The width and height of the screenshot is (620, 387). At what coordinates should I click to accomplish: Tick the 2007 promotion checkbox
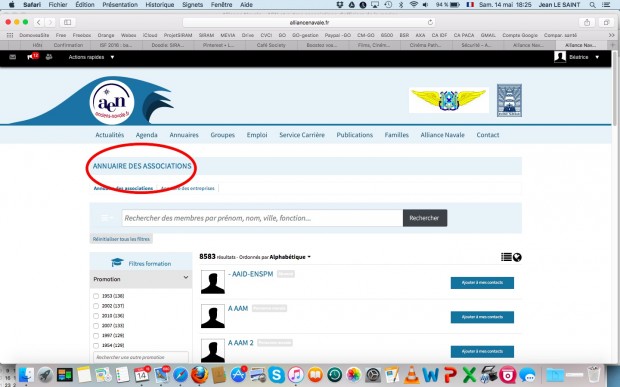click(96, 326)
